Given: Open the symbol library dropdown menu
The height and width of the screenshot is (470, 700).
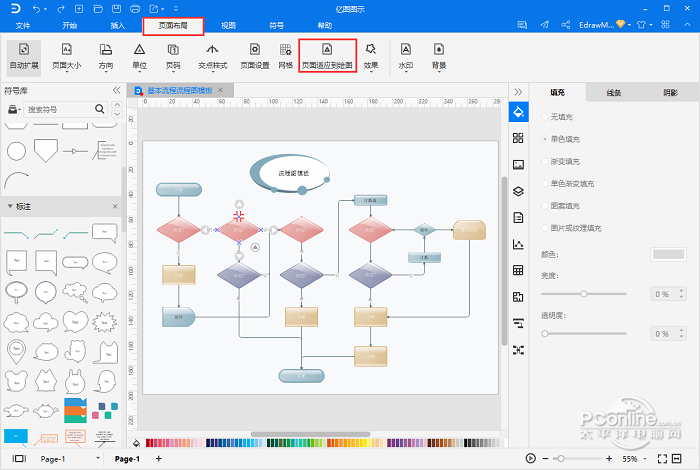Looking at the screenshot, I should (x=14, y=109).
